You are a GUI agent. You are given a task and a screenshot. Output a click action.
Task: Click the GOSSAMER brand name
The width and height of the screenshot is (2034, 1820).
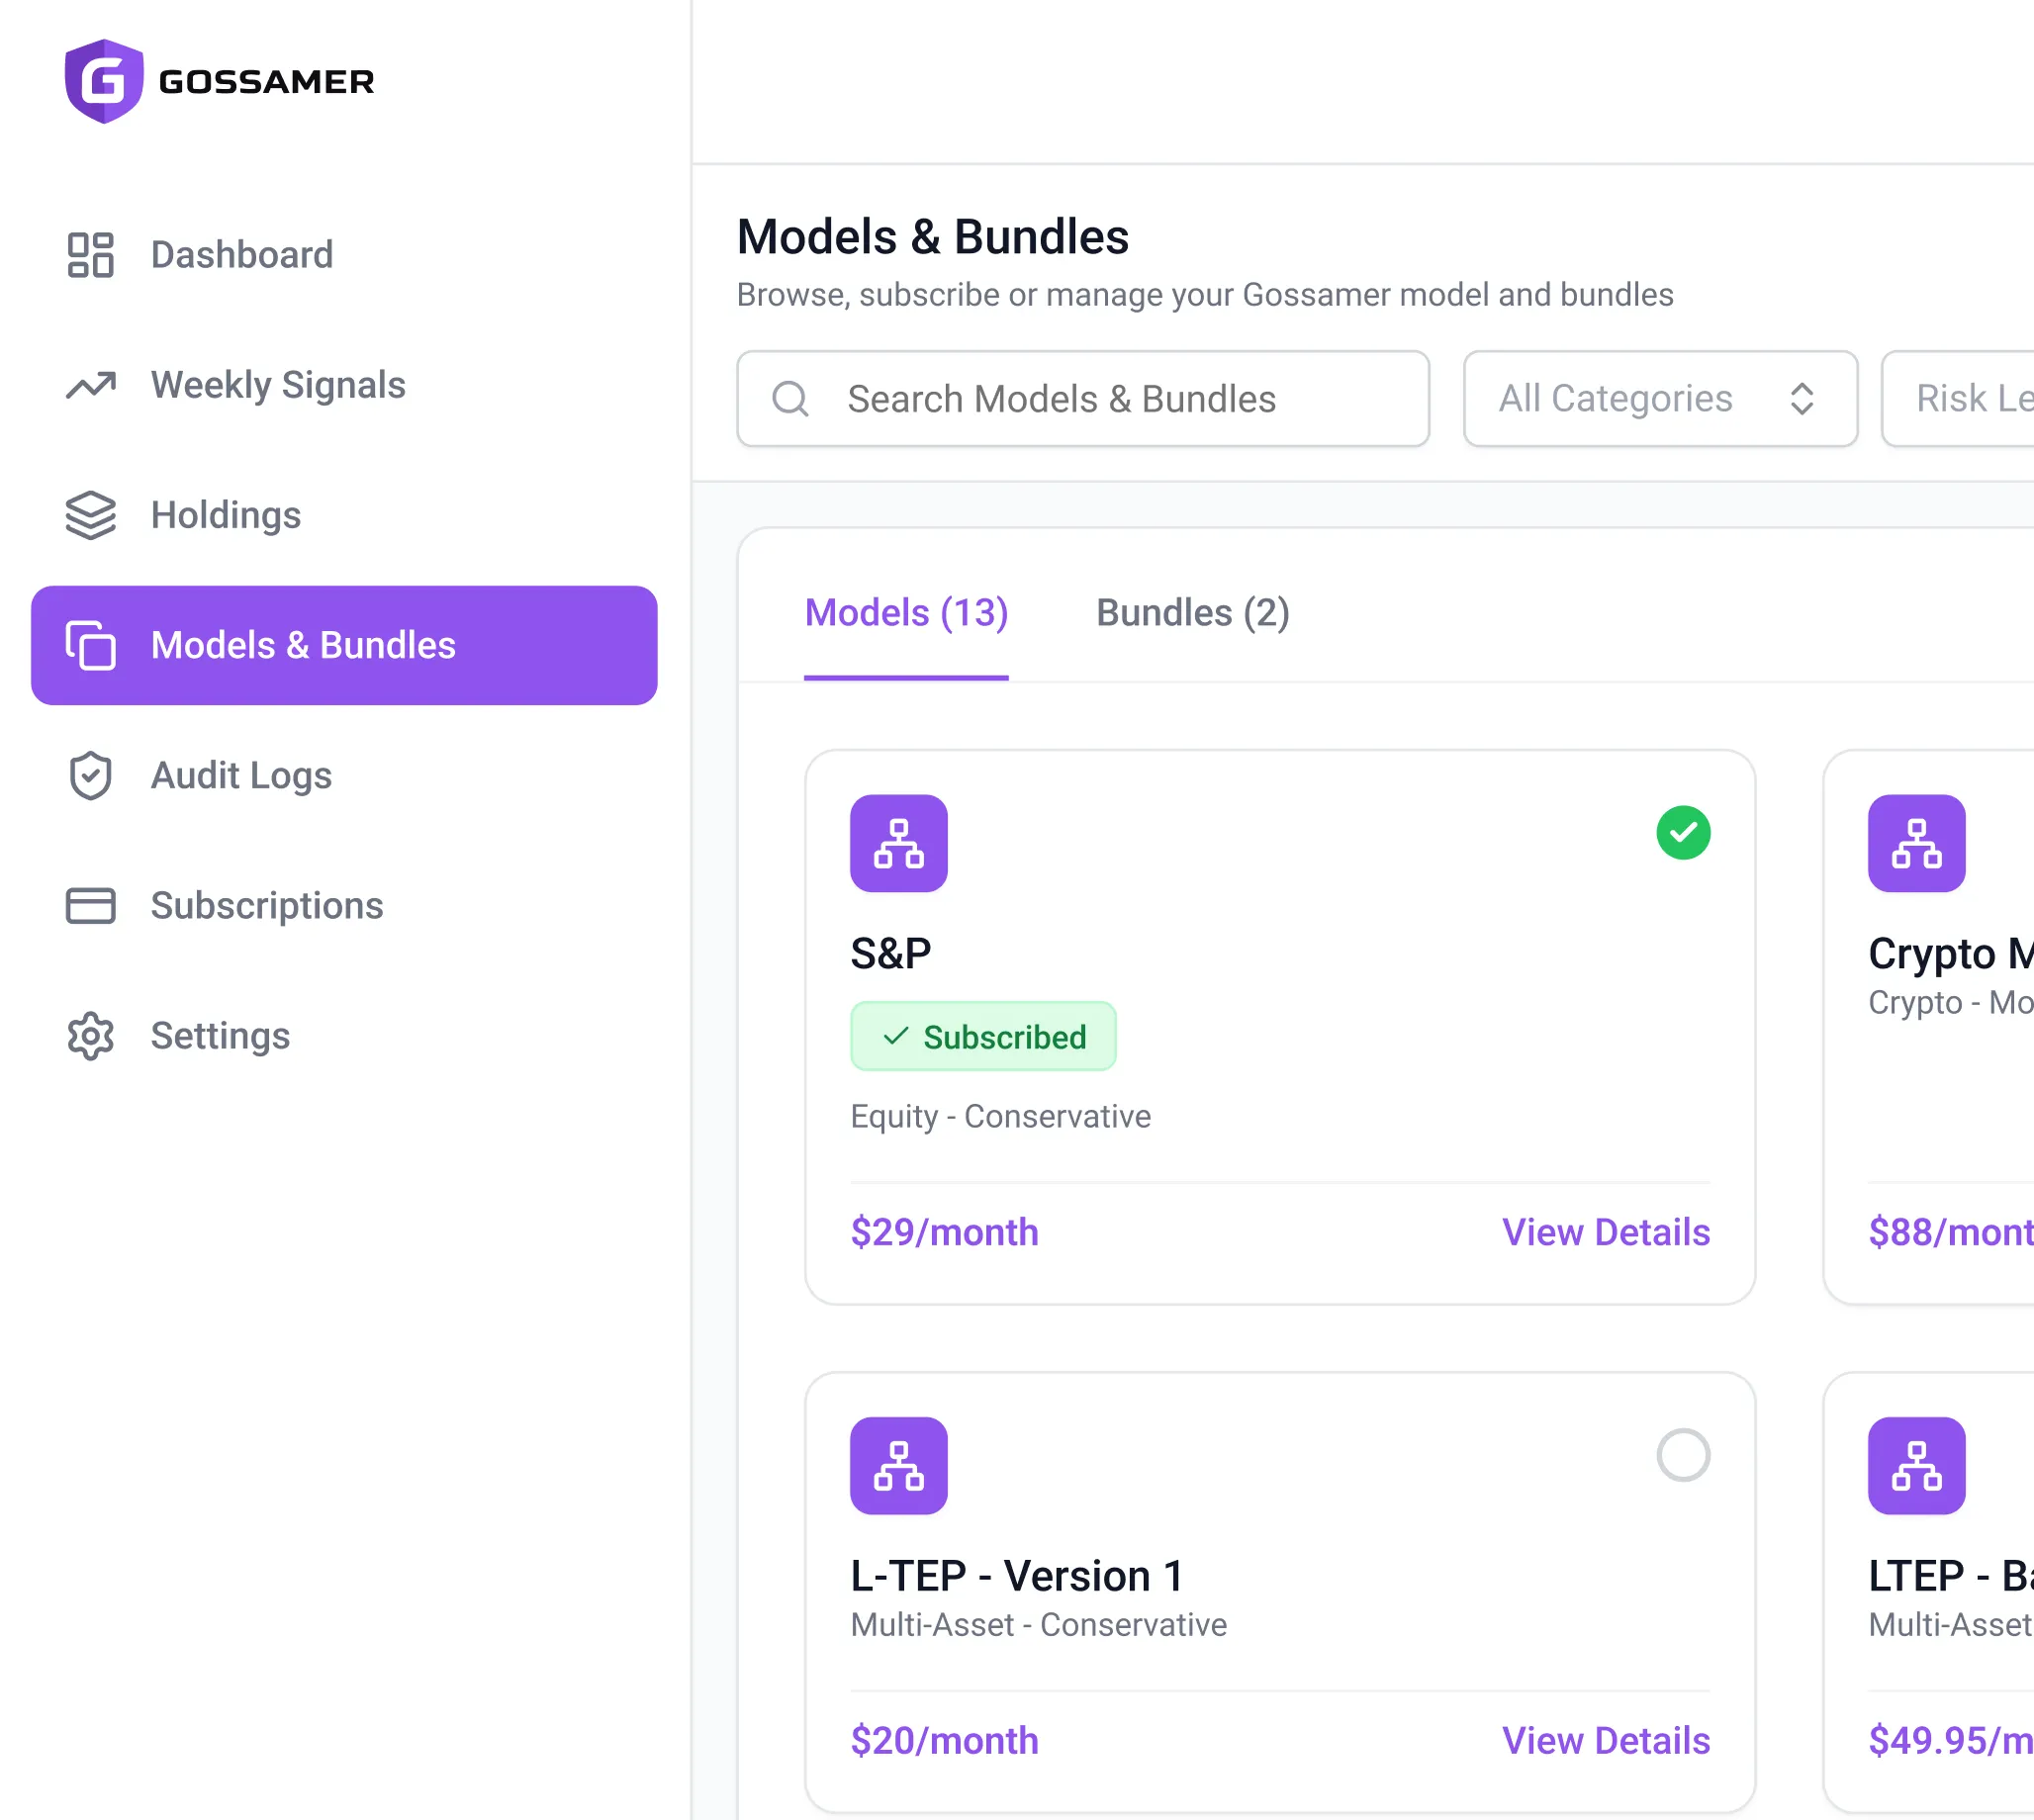[266, 81]
